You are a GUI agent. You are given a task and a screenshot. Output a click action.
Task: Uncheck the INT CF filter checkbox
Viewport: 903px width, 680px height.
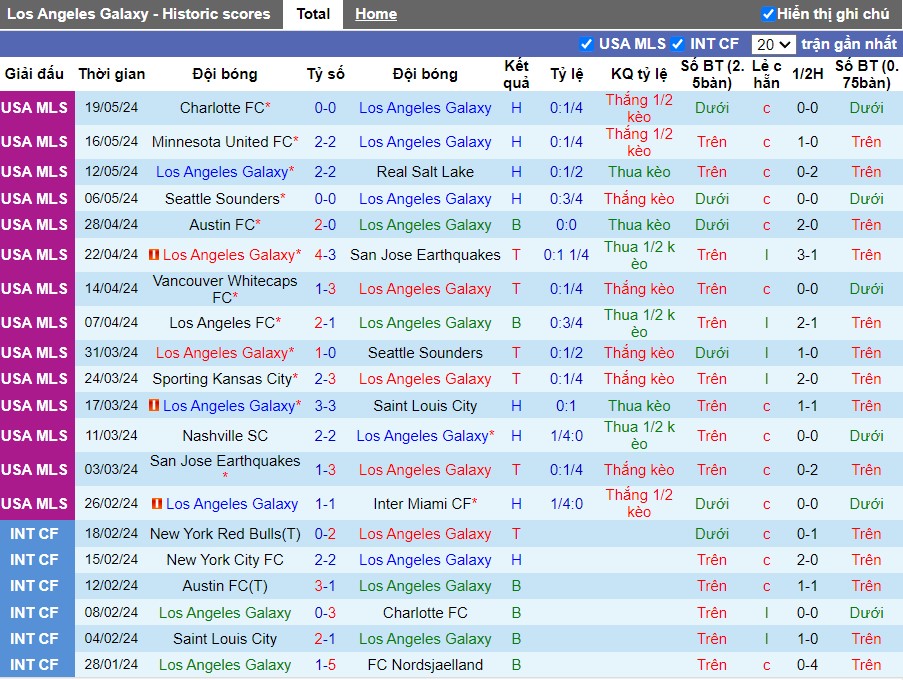pos(677,44)
